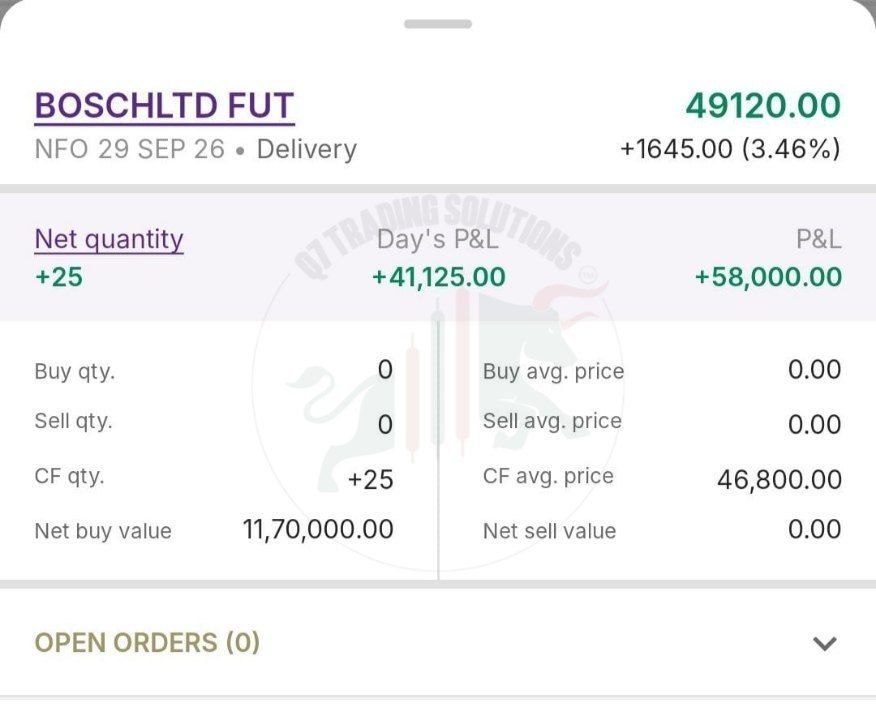Tap the bottom sheet drag handle
876x712 pixels.
coord(438,24)
